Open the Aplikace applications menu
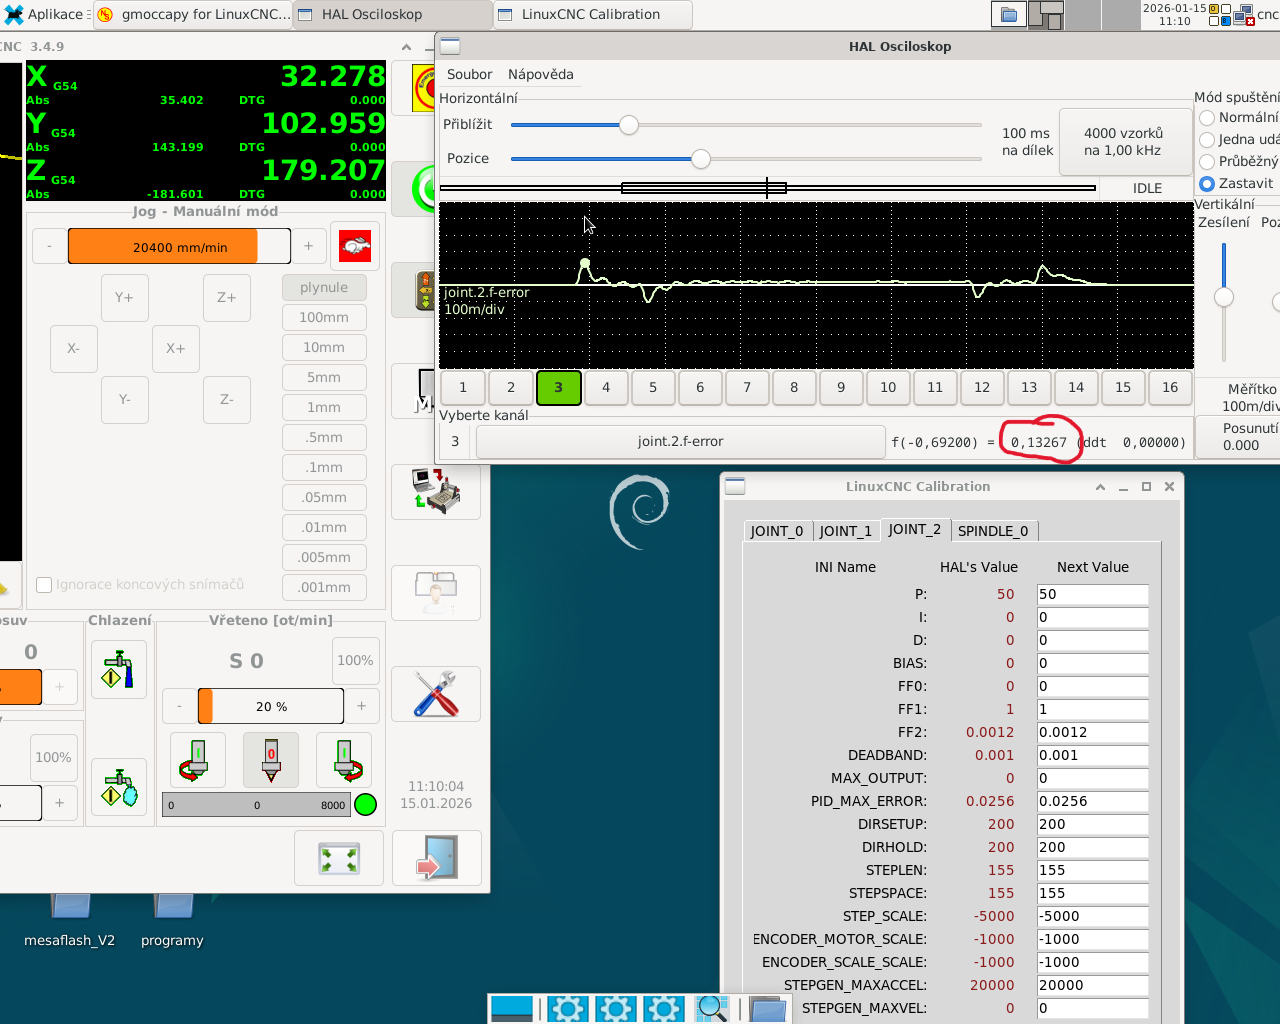 pyautogui.click(x=45, y=14)
